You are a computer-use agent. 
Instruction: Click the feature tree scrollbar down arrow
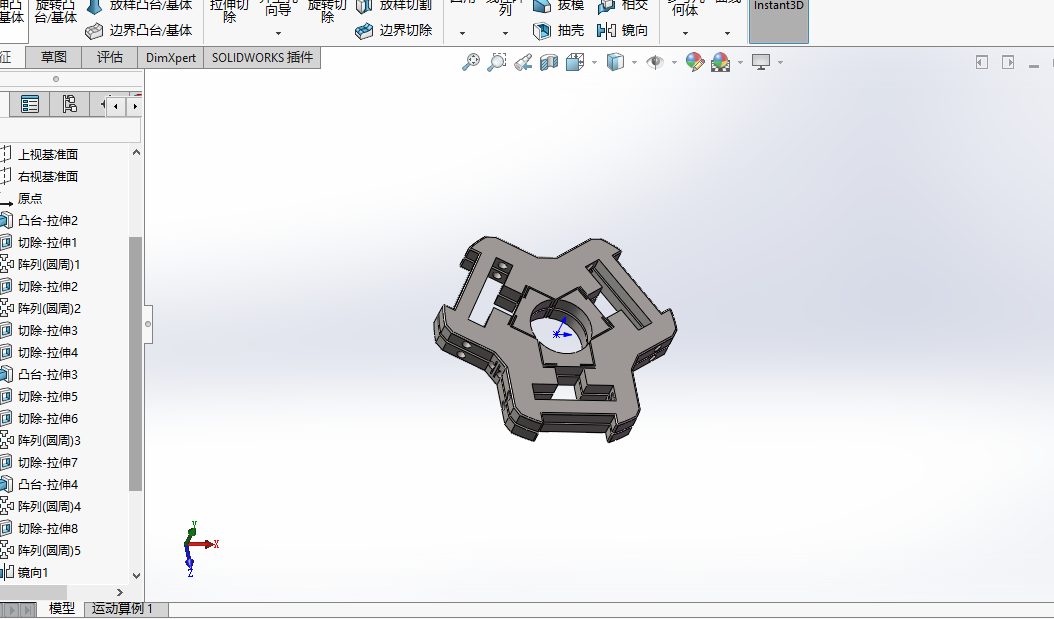tap(136, 575)
